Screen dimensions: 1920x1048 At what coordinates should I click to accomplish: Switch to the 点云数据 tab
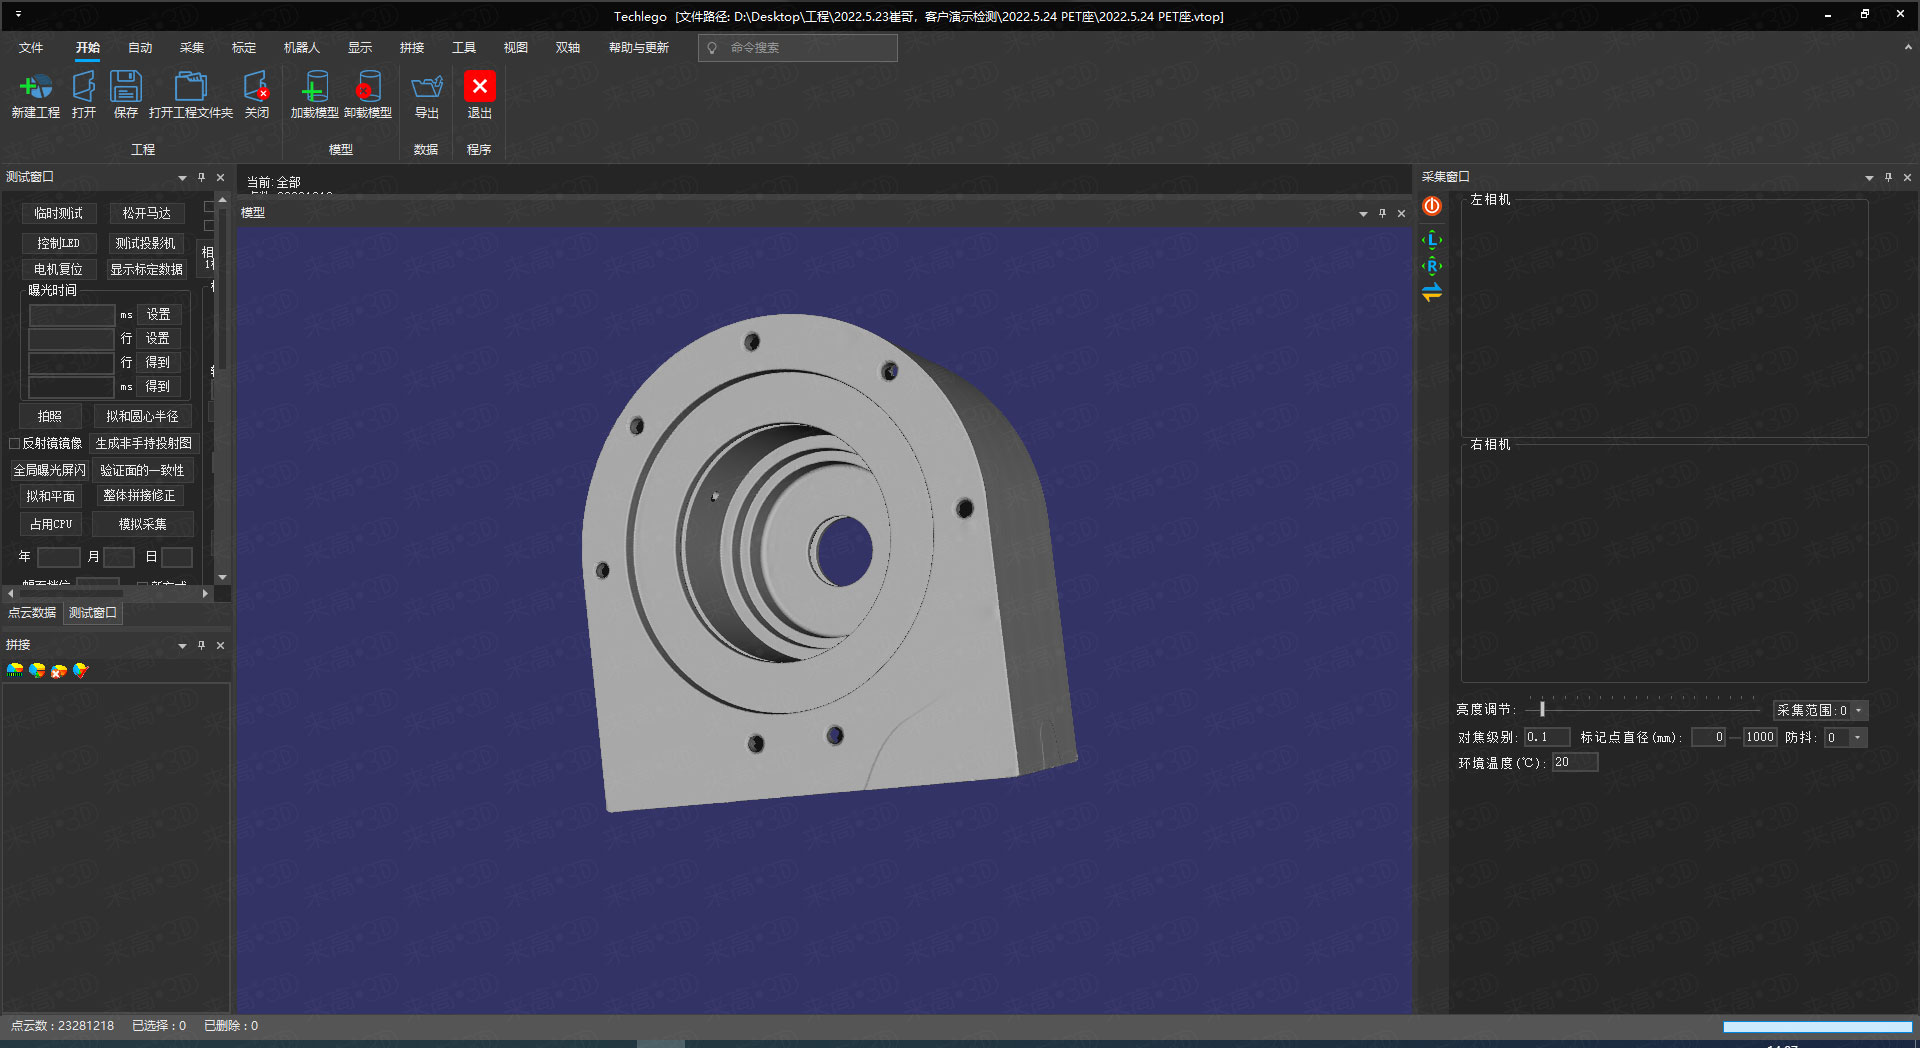click(x=32, y=613)
